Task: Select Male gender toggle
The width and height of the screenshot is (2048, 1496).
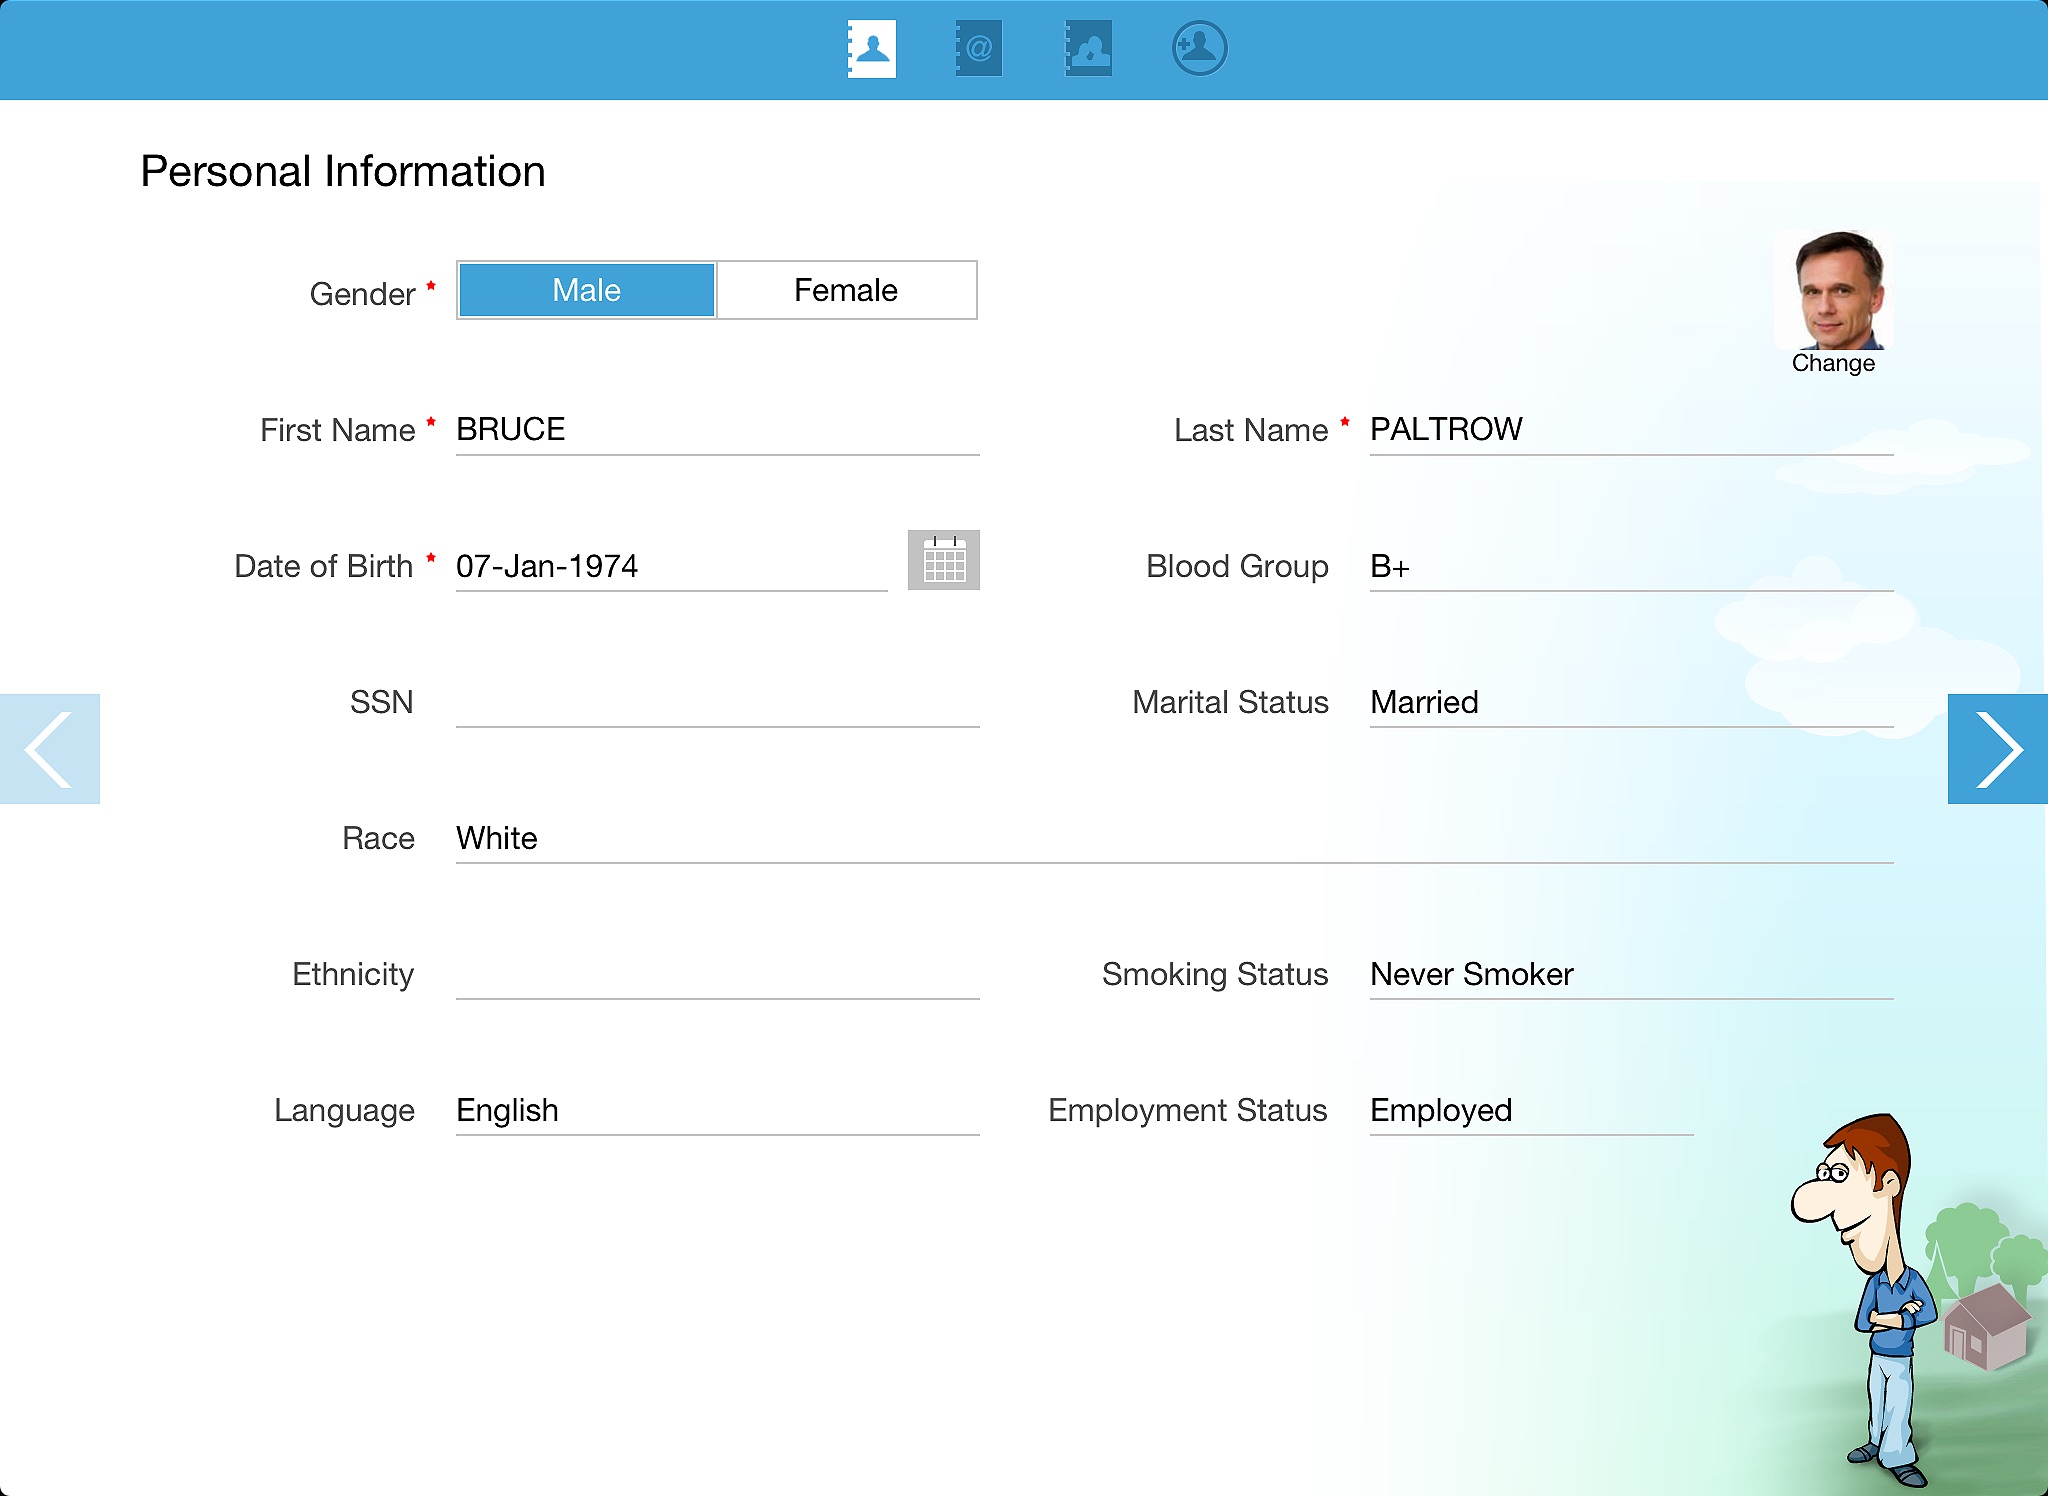Action: (x=587, y=289)
